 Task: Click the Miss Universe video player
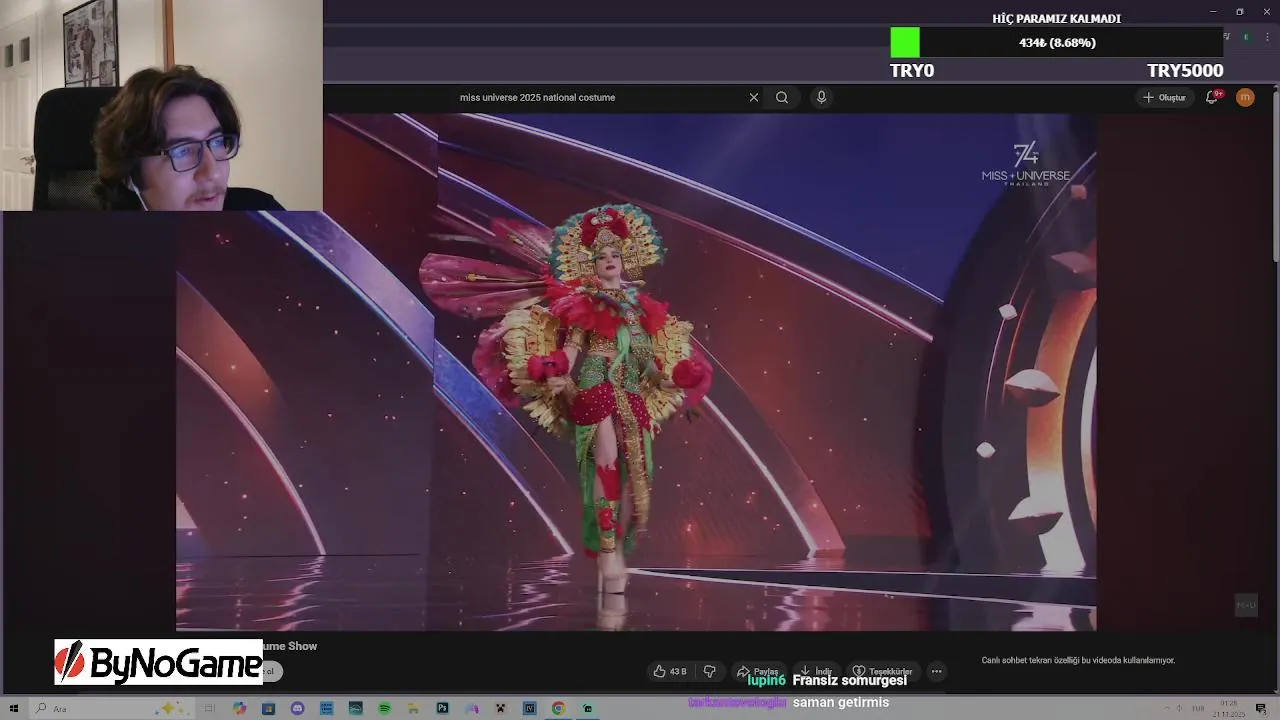click(x=636, y=372)
